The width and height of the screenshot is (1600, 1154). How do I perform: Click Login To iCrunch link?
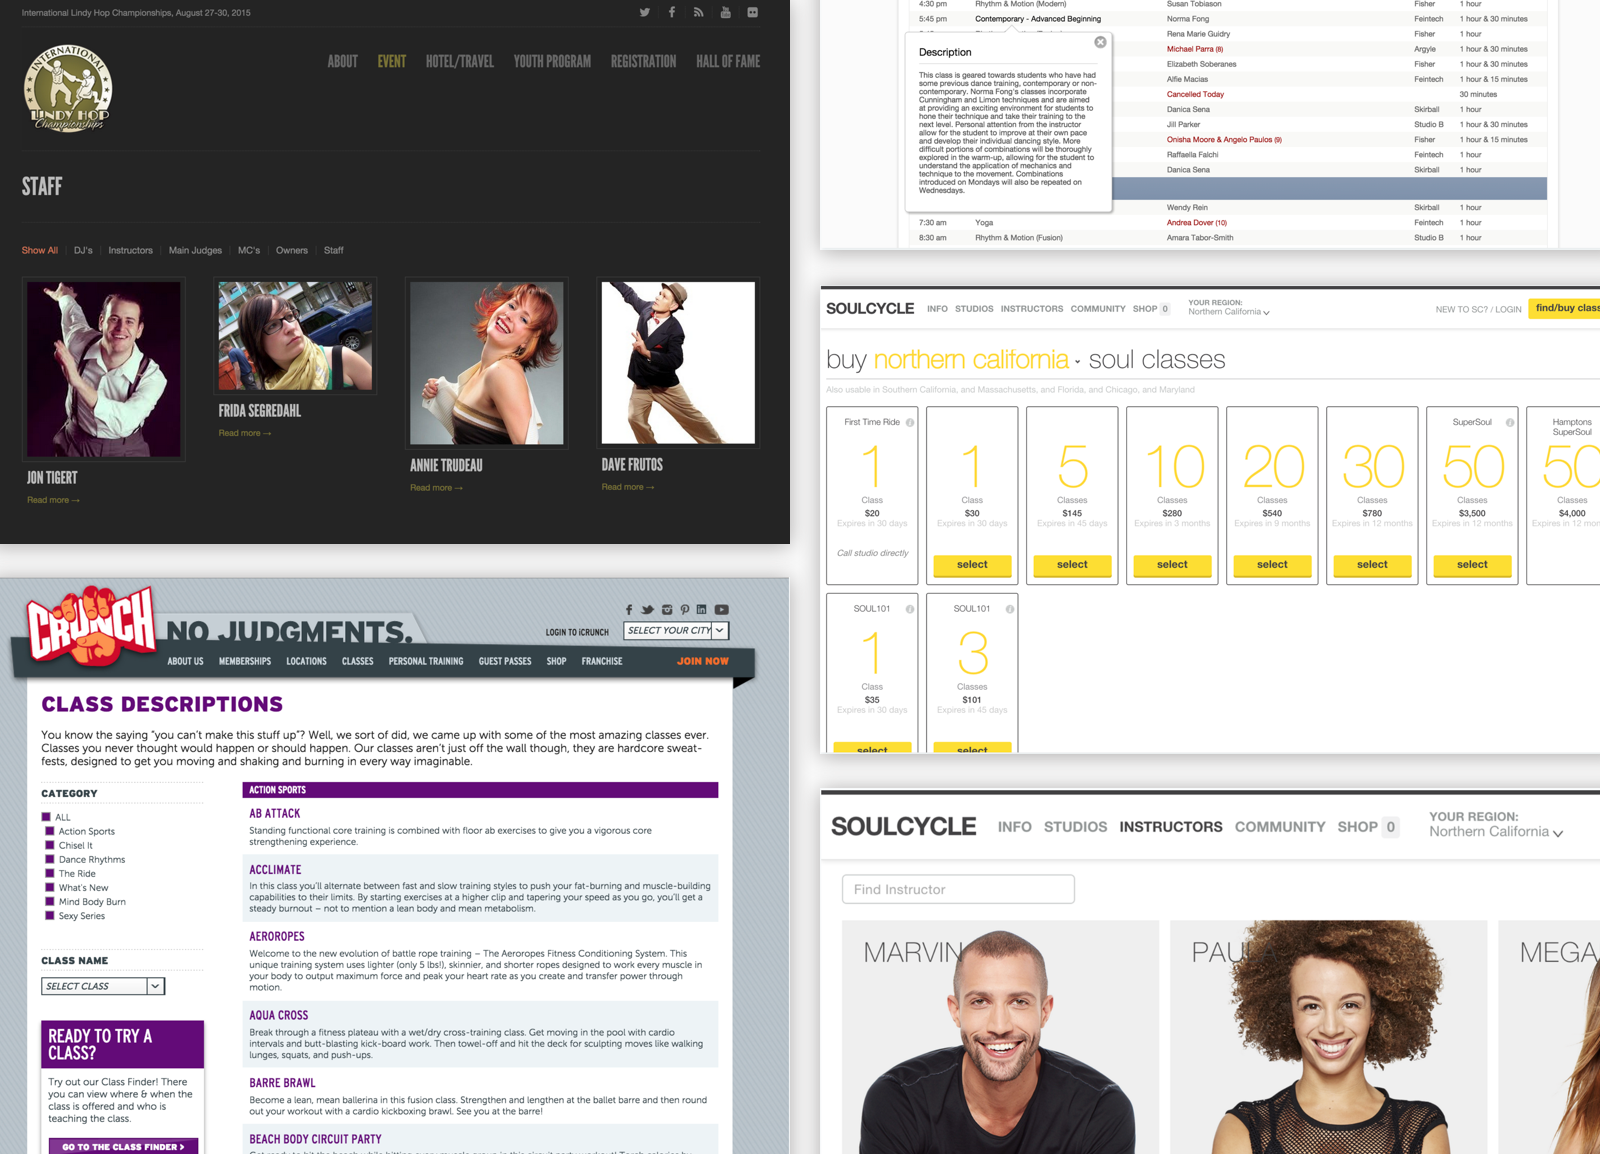[x=577, y=632]
